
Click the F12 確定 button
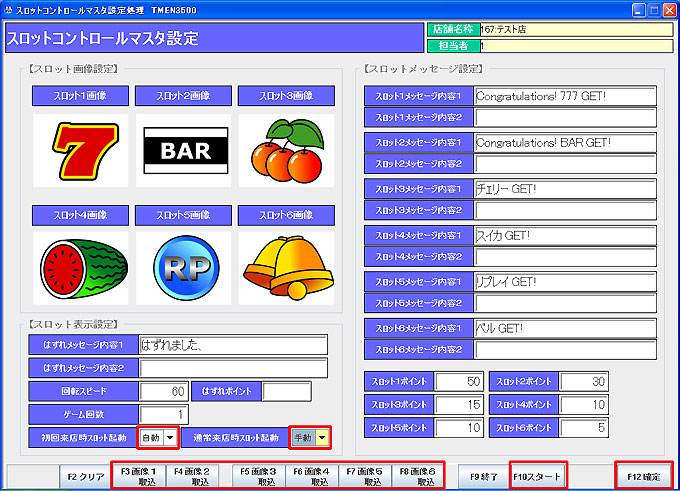click(644, 477)
